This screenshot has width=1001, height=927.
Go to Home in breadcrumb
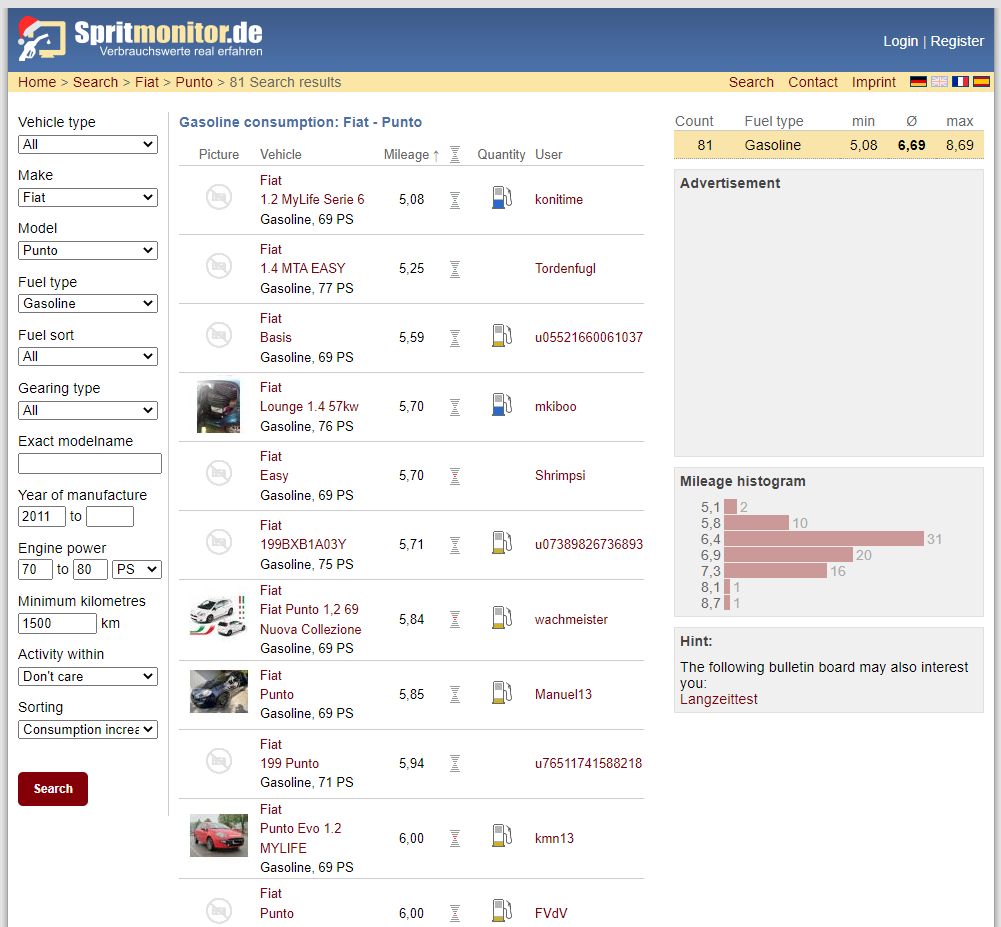pyautogui.click(x=37, y=82)
